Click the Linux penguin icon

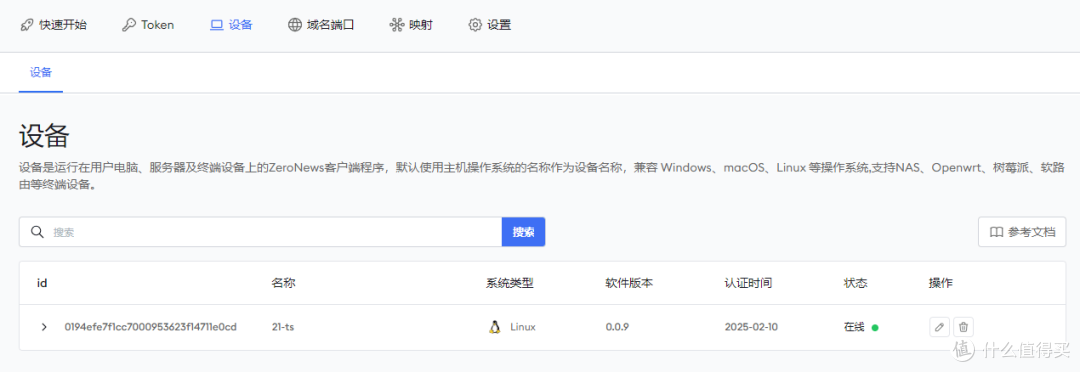[x=494, y=327]
